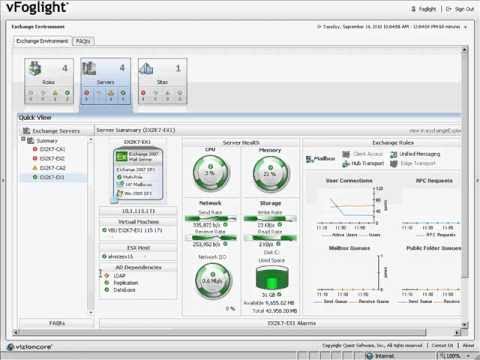Image resolution: width=480 pixels, height=360 pixels.
Task: Click the About footer link
Action: tap(468, 345)
